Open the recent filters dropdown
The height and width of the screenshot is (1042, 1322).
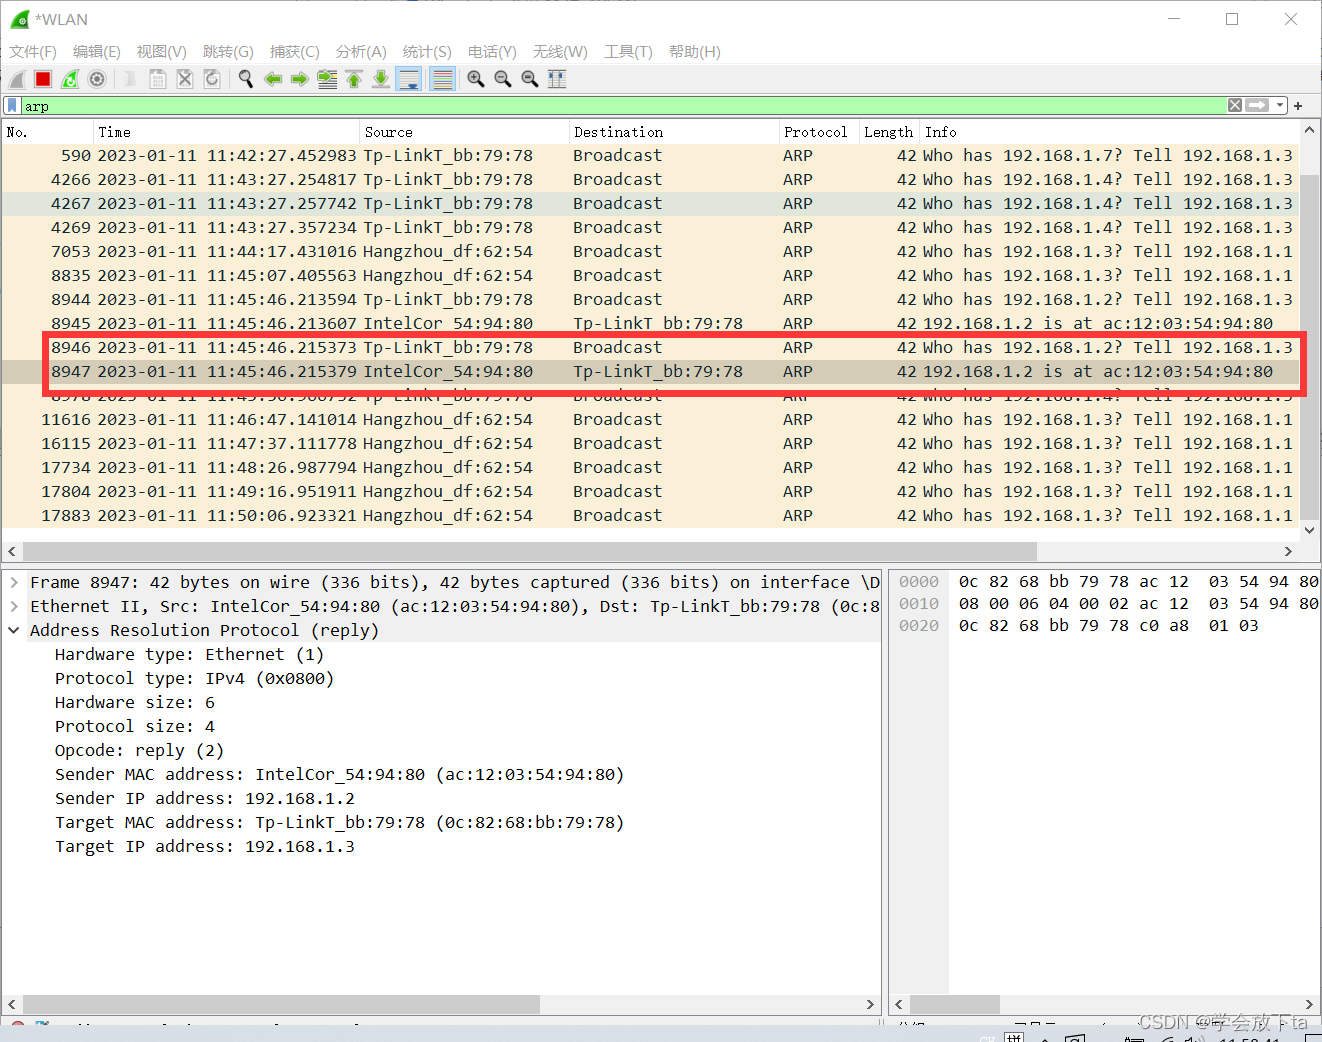[1280, 105]
